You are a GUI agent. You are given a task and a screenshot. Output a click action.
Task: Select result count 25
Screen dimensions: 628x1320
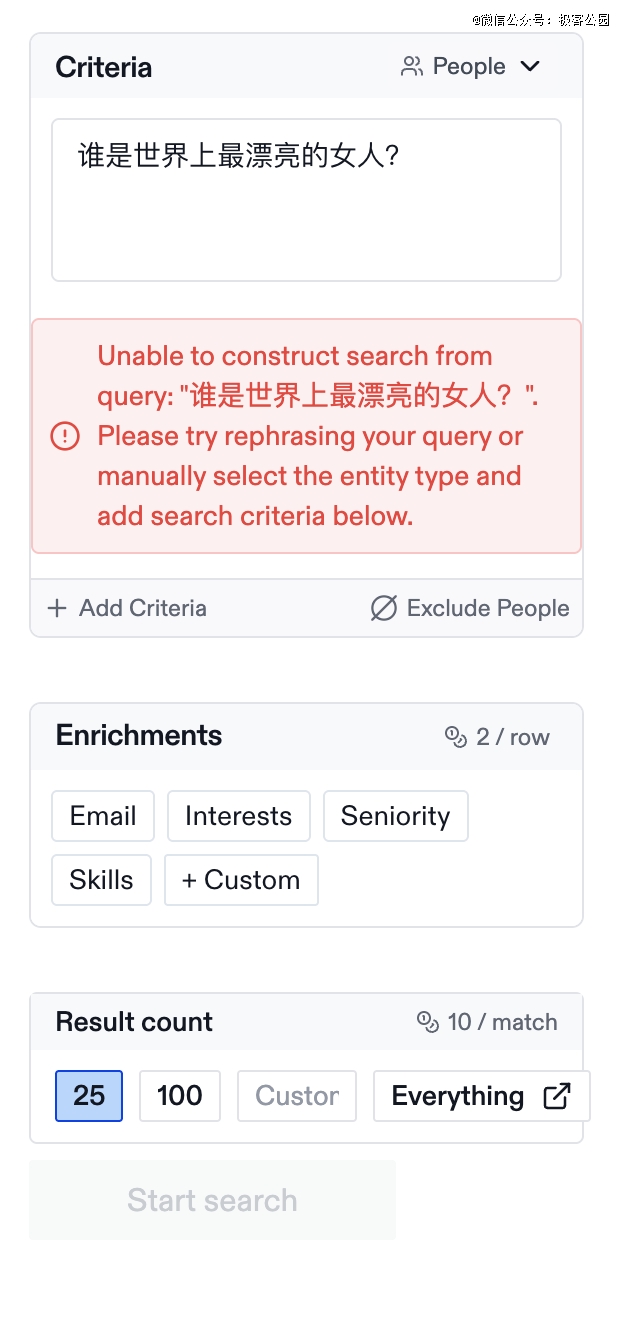point(89,1096)
